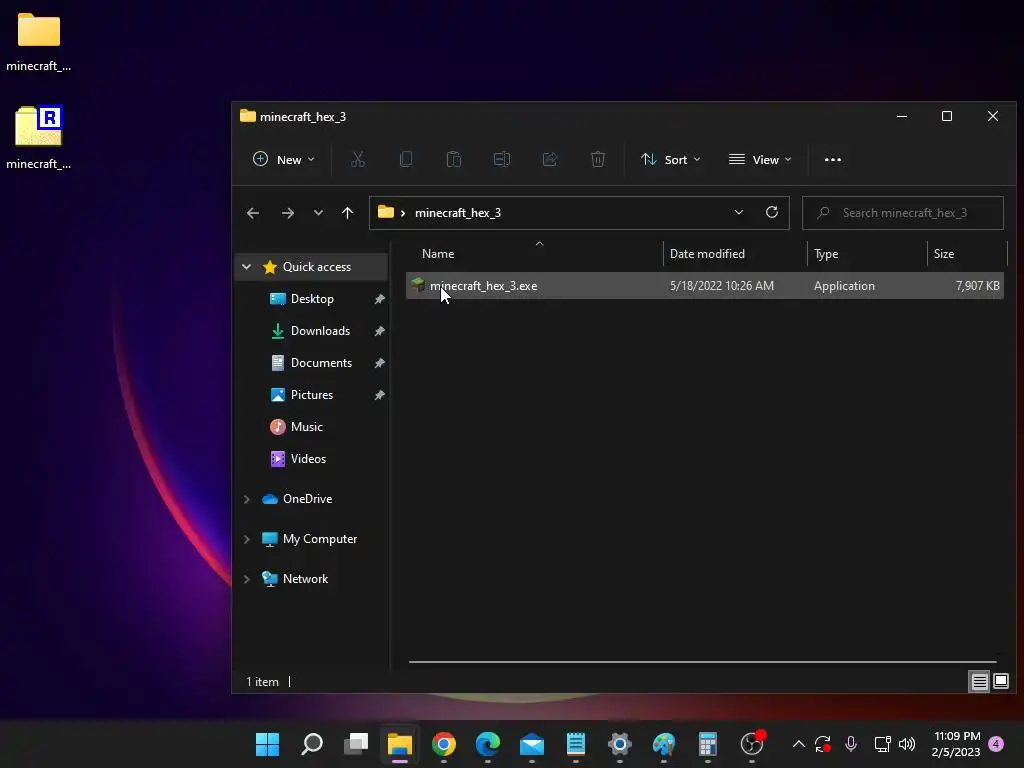Select Network in navigation pane

[305, 579]
